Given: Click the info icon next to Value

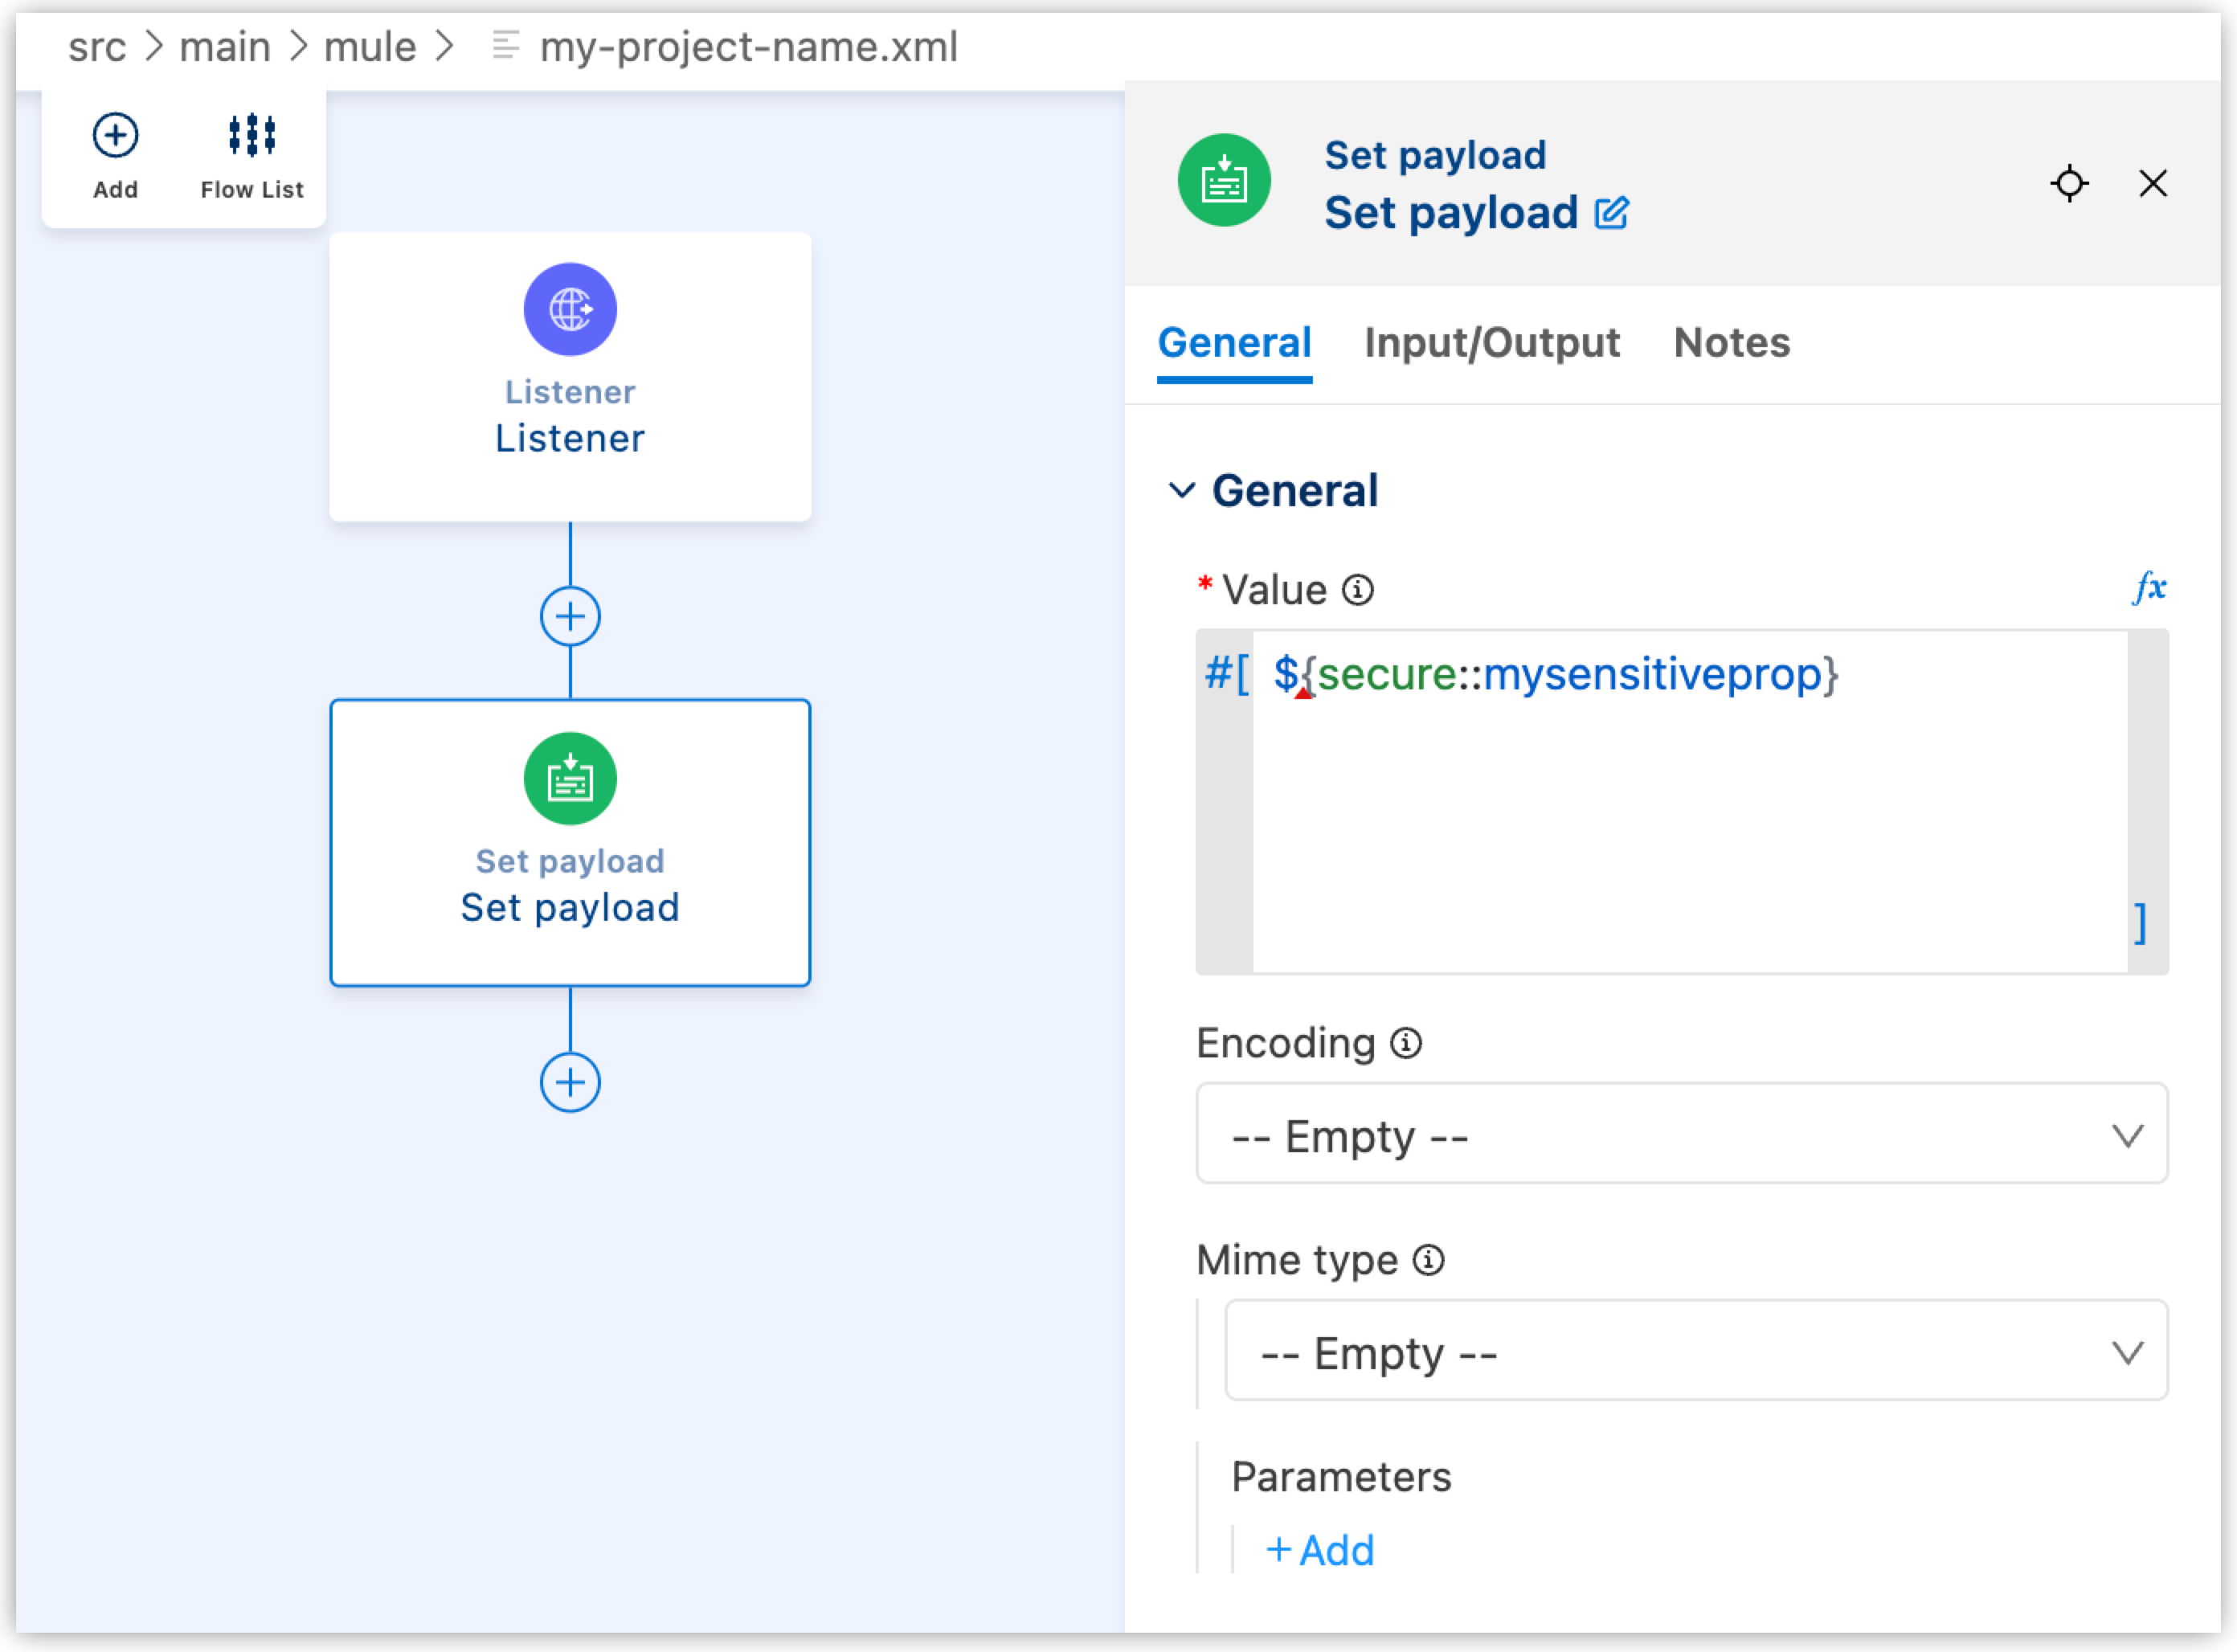Looking at the screenshot, I should 1359,589.
